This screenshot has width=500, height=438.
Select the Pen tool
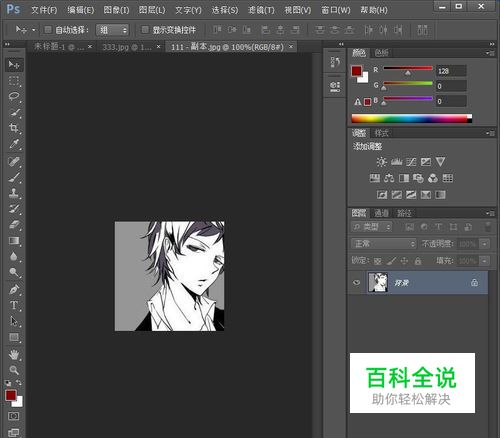click(x=14, y=290)
